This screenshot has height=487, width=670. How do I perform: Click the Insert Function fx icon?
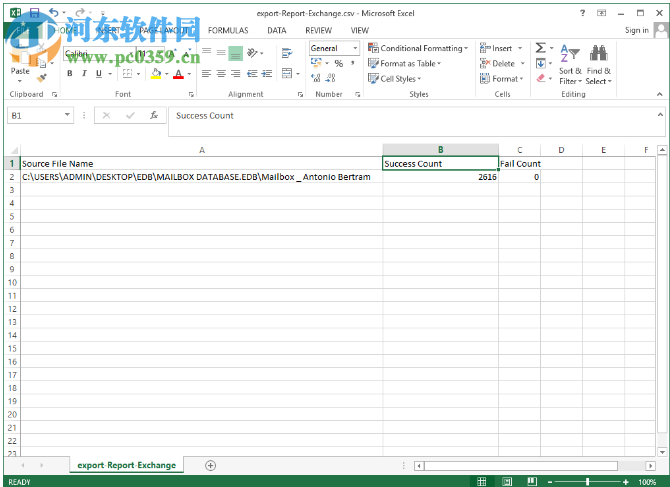coord(154,115)
